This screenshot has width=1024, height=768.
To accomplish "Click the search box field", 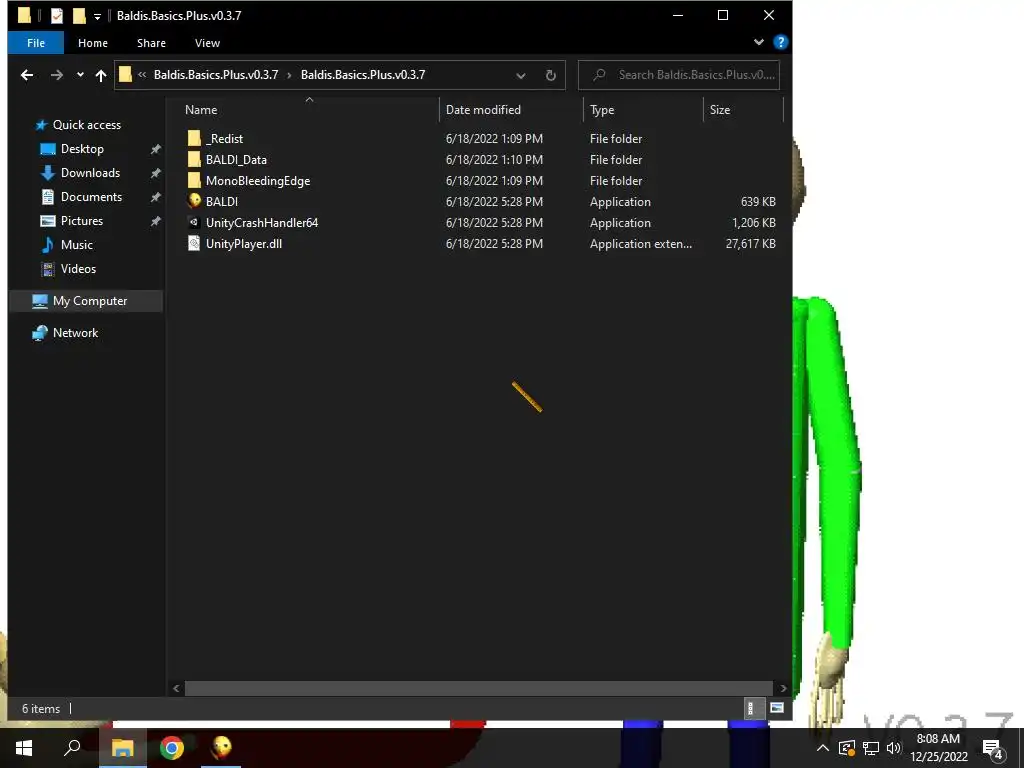I will coord(679,75).
